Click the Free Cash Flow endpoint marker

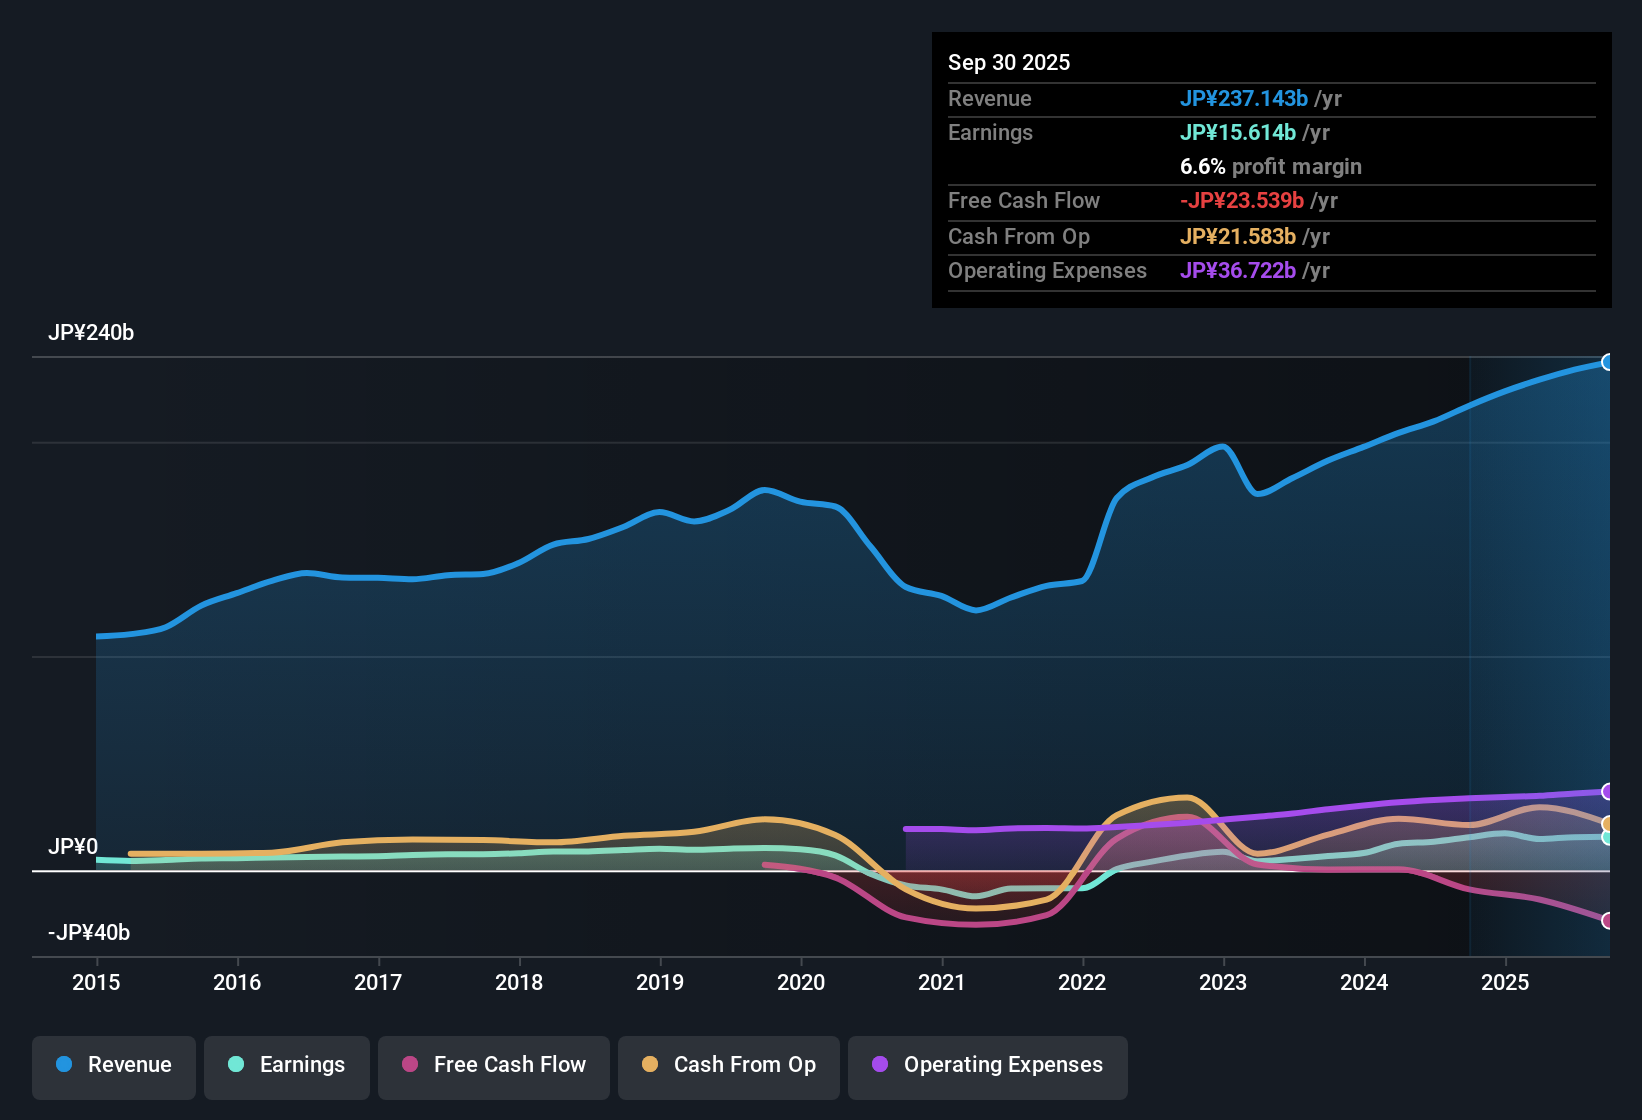1606,920
